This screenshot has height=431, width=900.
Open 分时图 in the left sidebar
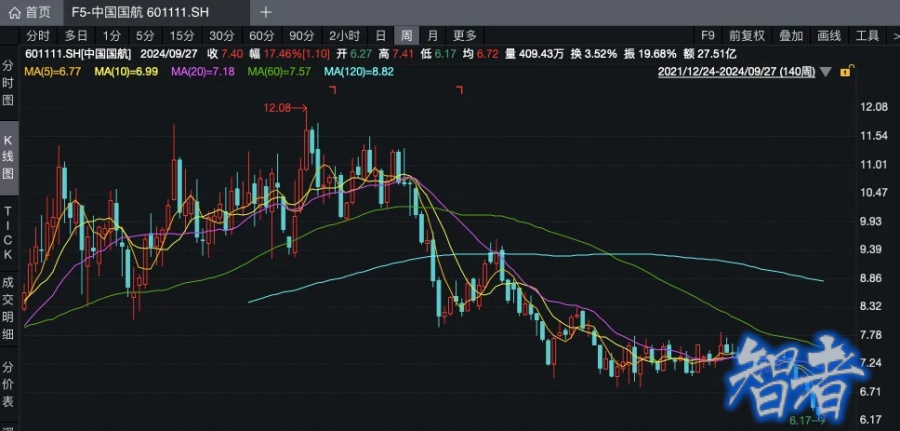(9, 83)
